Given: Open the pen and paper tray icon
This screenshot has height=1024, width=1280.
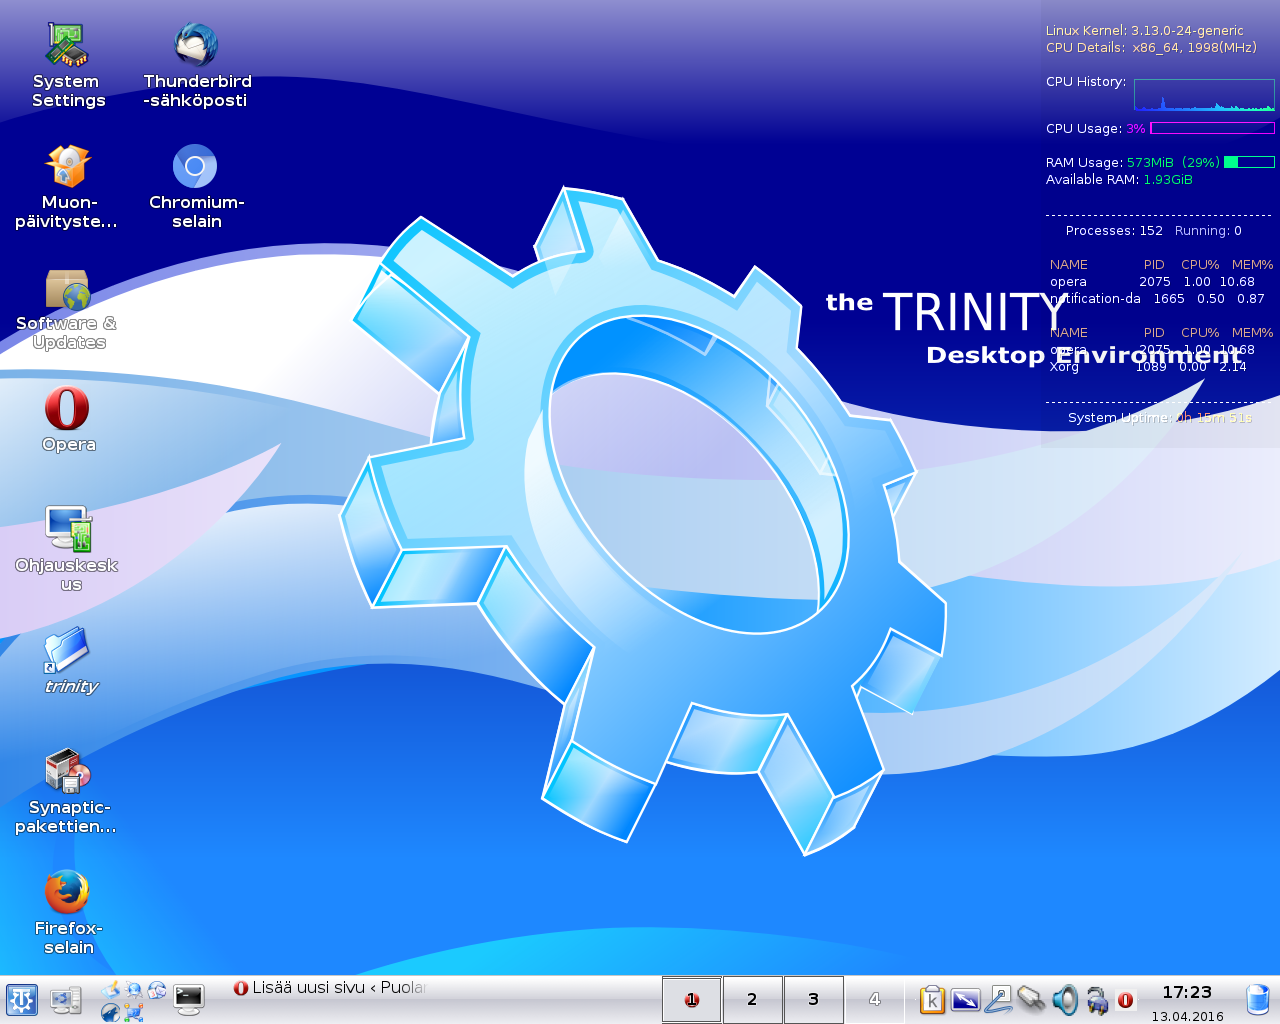Looking at the screenshot, I should pyautogui.click(x=998, y=999).
